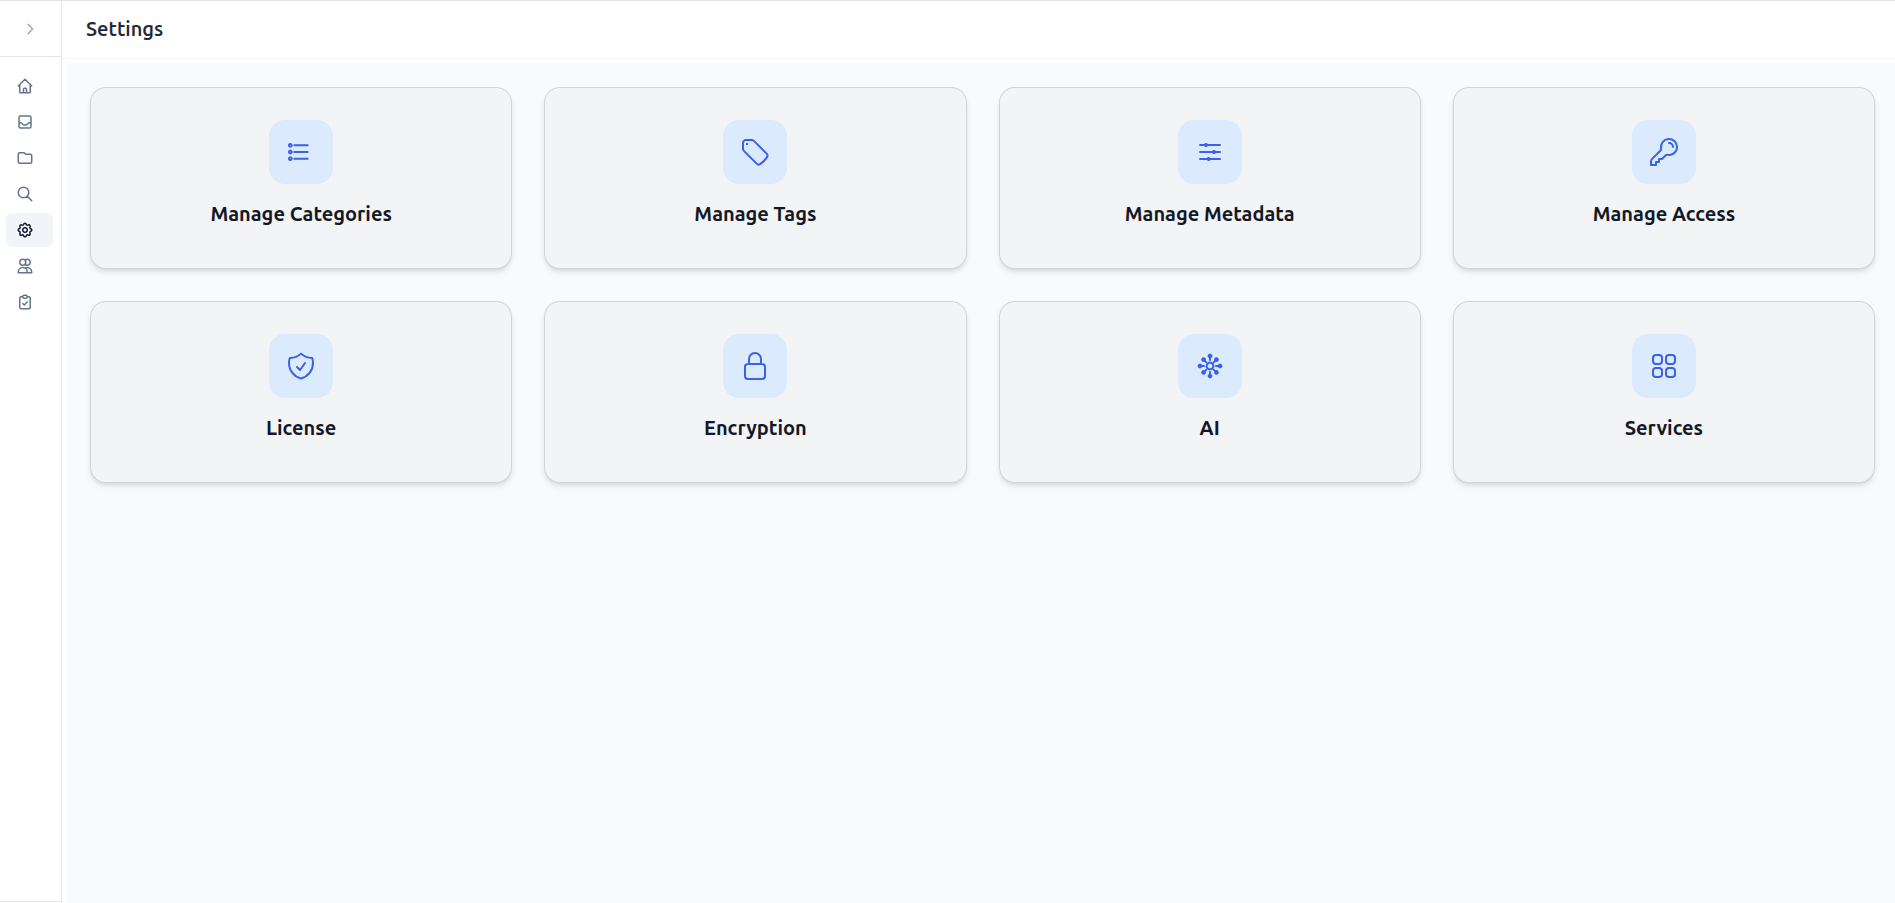Open the Manage Tags label
Image resolution: width=1895 pixels, height=903 pixels.
(755, 214)
